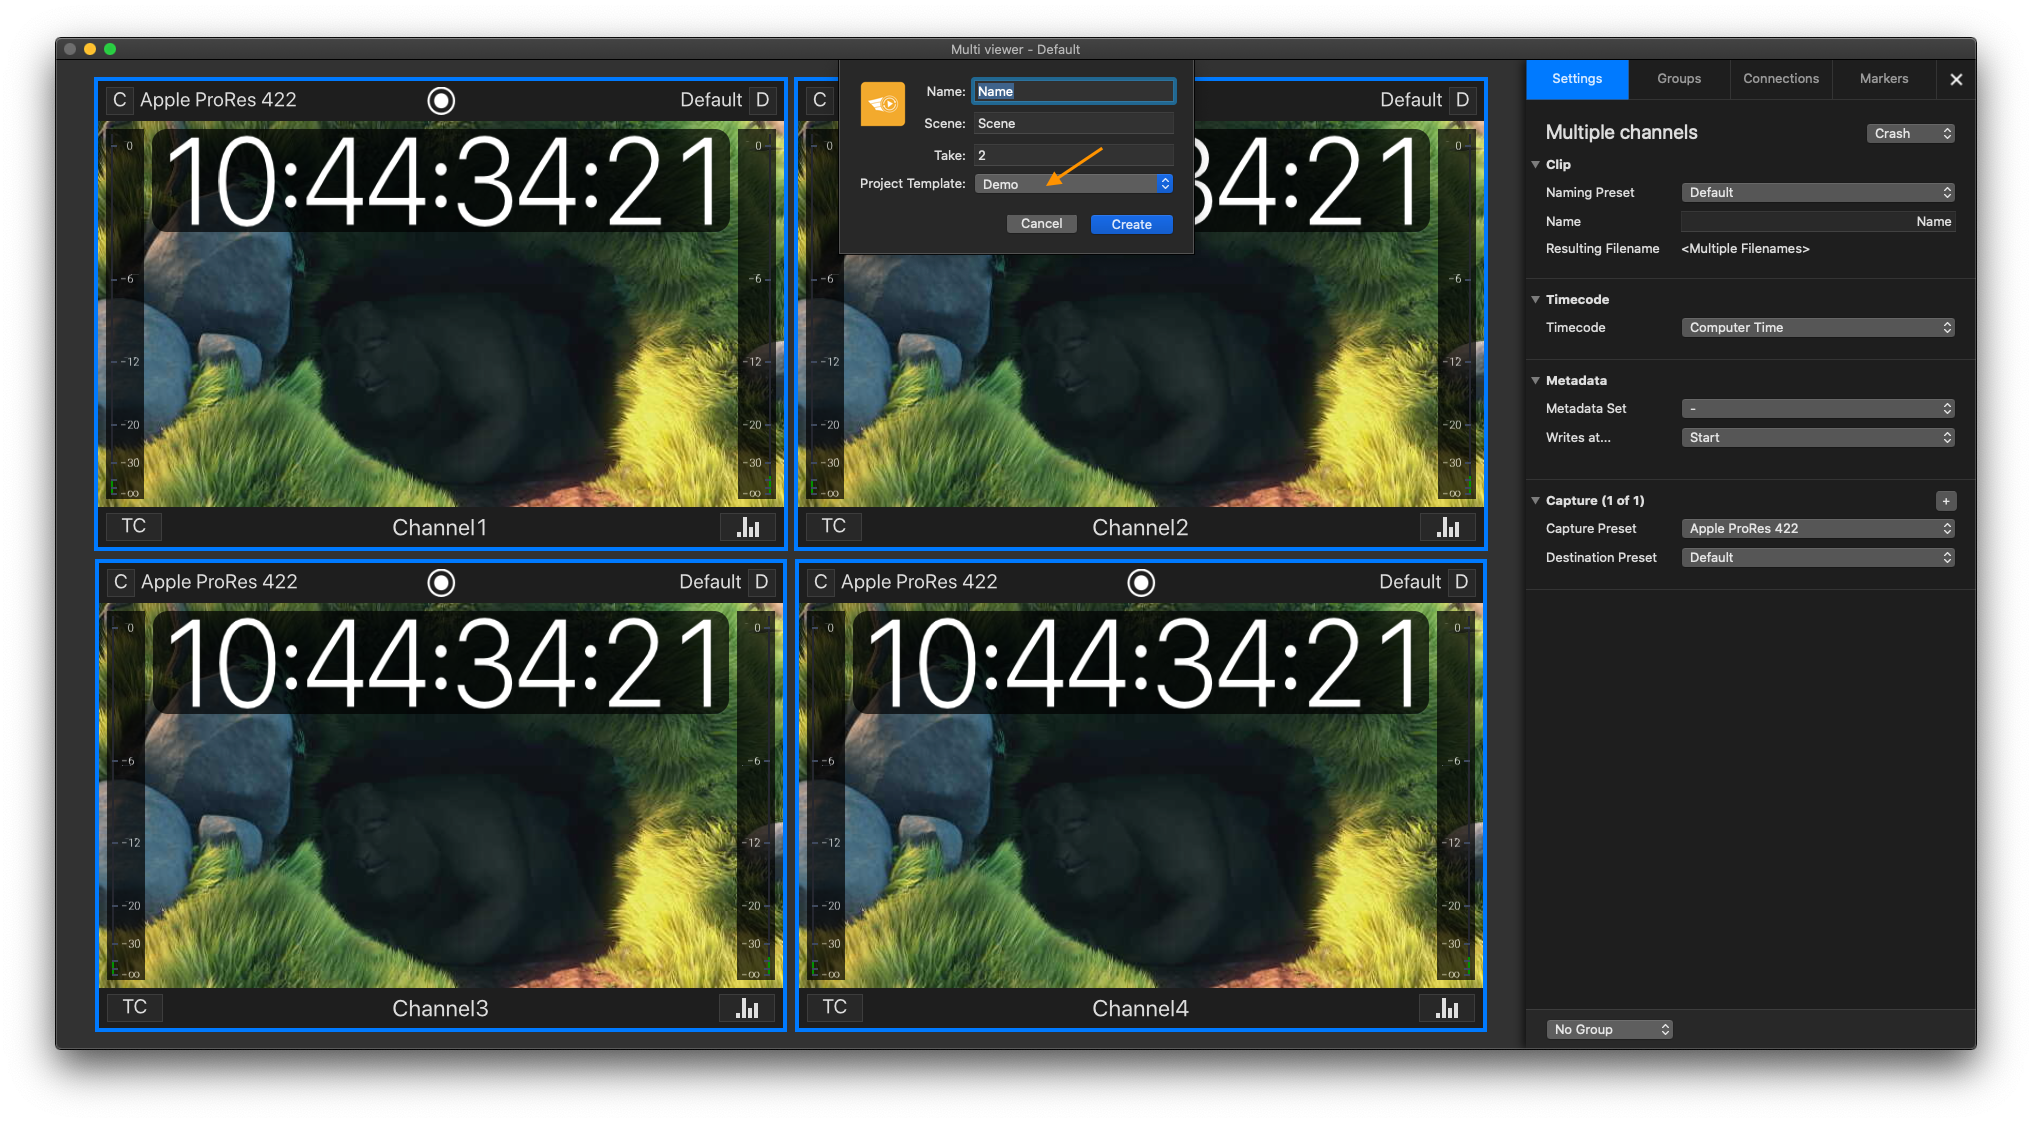Click the Cancel button in dialog
2032x1123 pixels.
coord(1041,224)
